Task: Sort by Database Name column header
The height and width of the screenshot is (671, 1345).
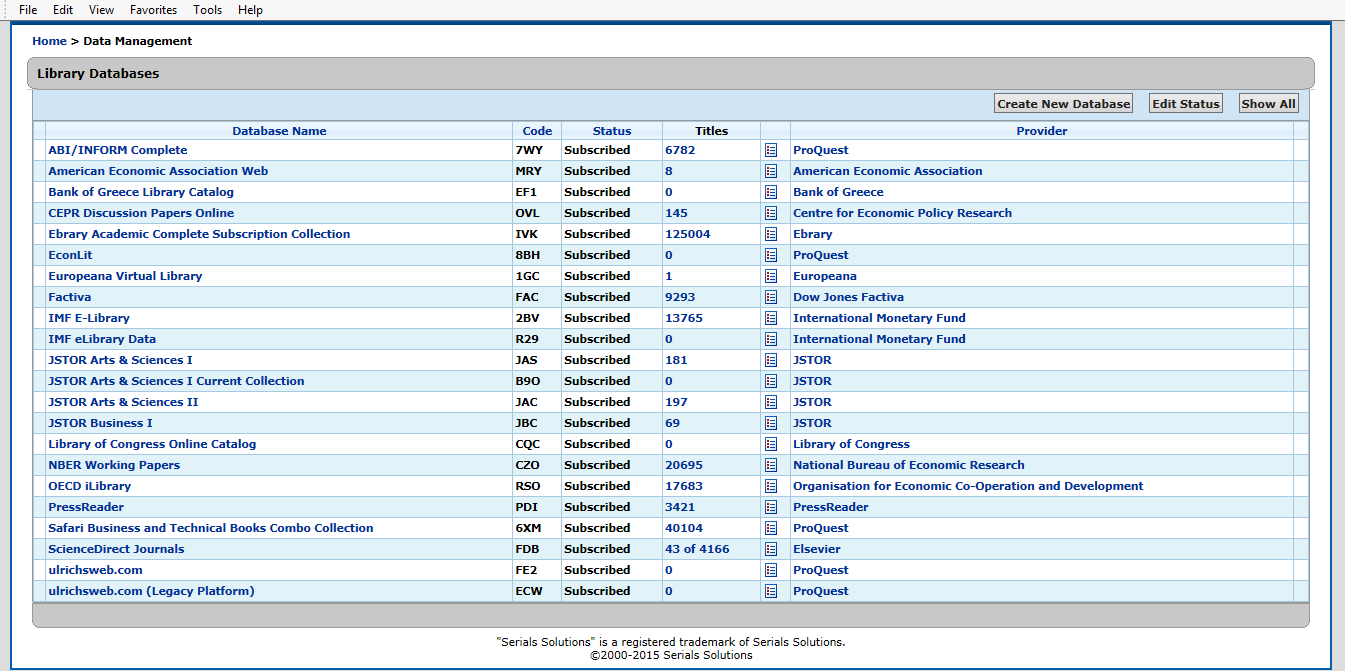Action: coord(279,131)
